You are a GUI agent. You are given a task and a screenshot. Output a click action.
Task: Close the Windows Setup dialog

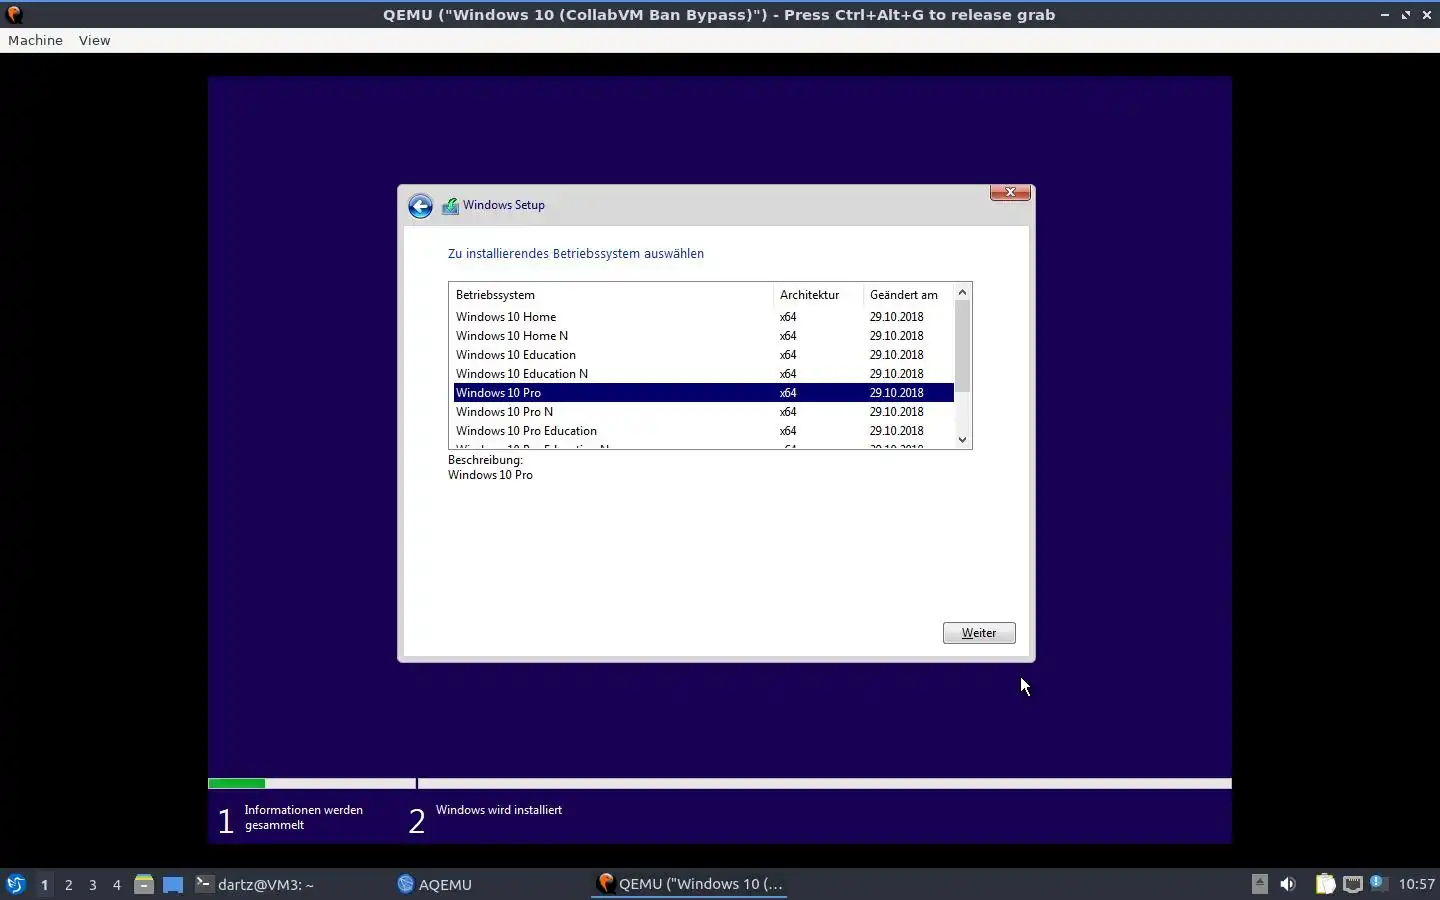[x=1010, y=192]
